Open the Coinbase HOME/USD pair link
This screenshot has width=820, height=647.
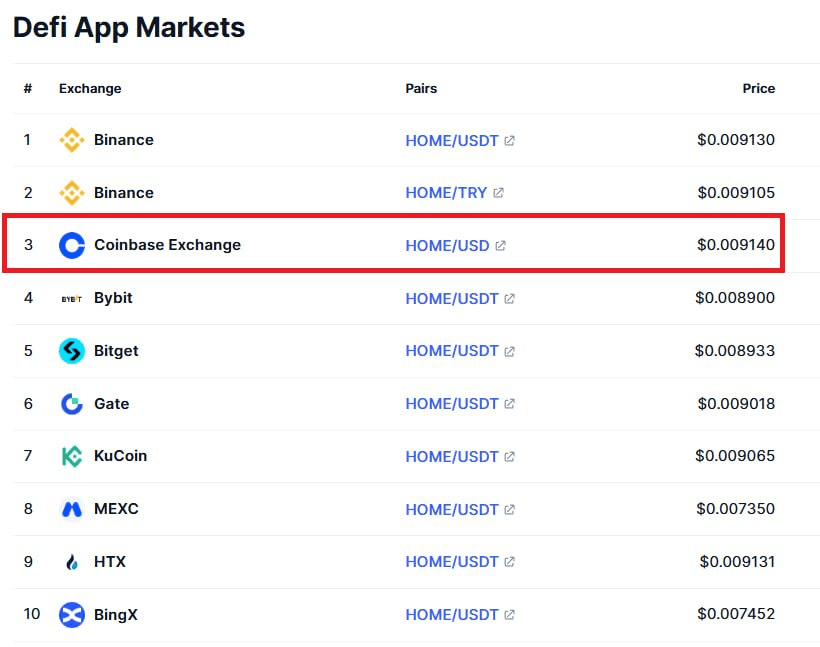(447, 246)
